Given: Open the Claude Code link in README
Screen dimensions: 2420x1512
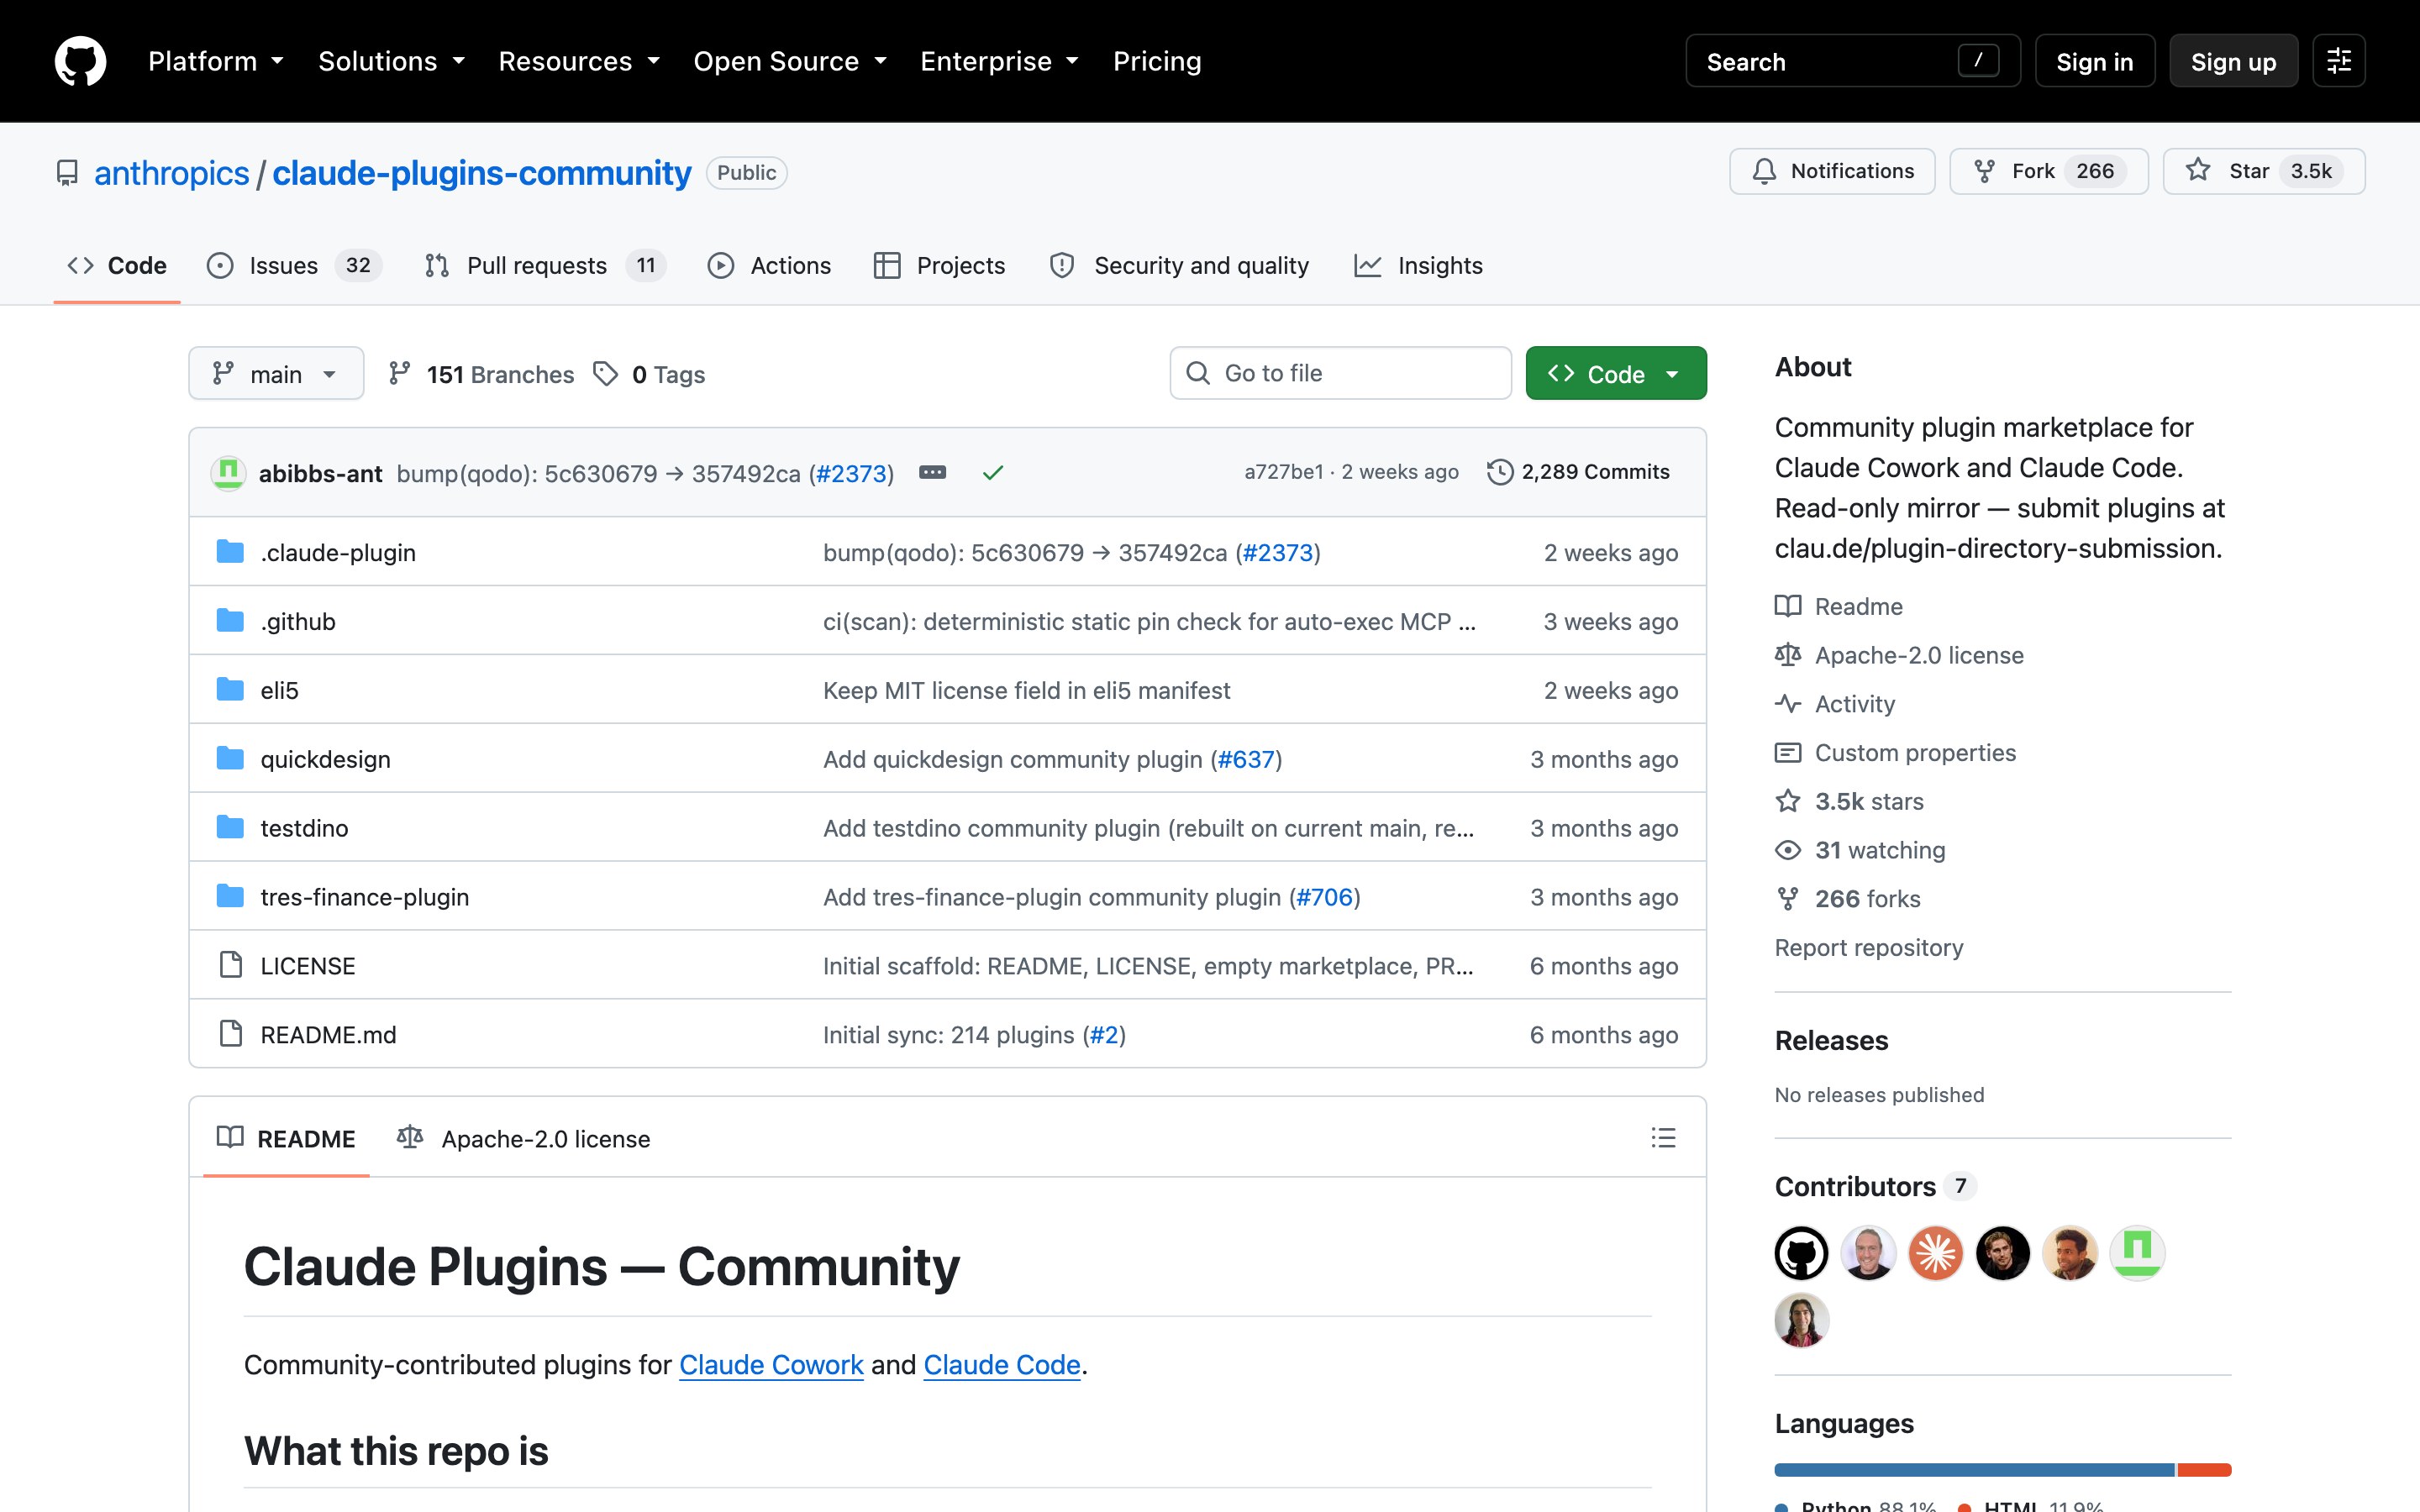Looking at the screenshot, I should pos(1002,1364).
